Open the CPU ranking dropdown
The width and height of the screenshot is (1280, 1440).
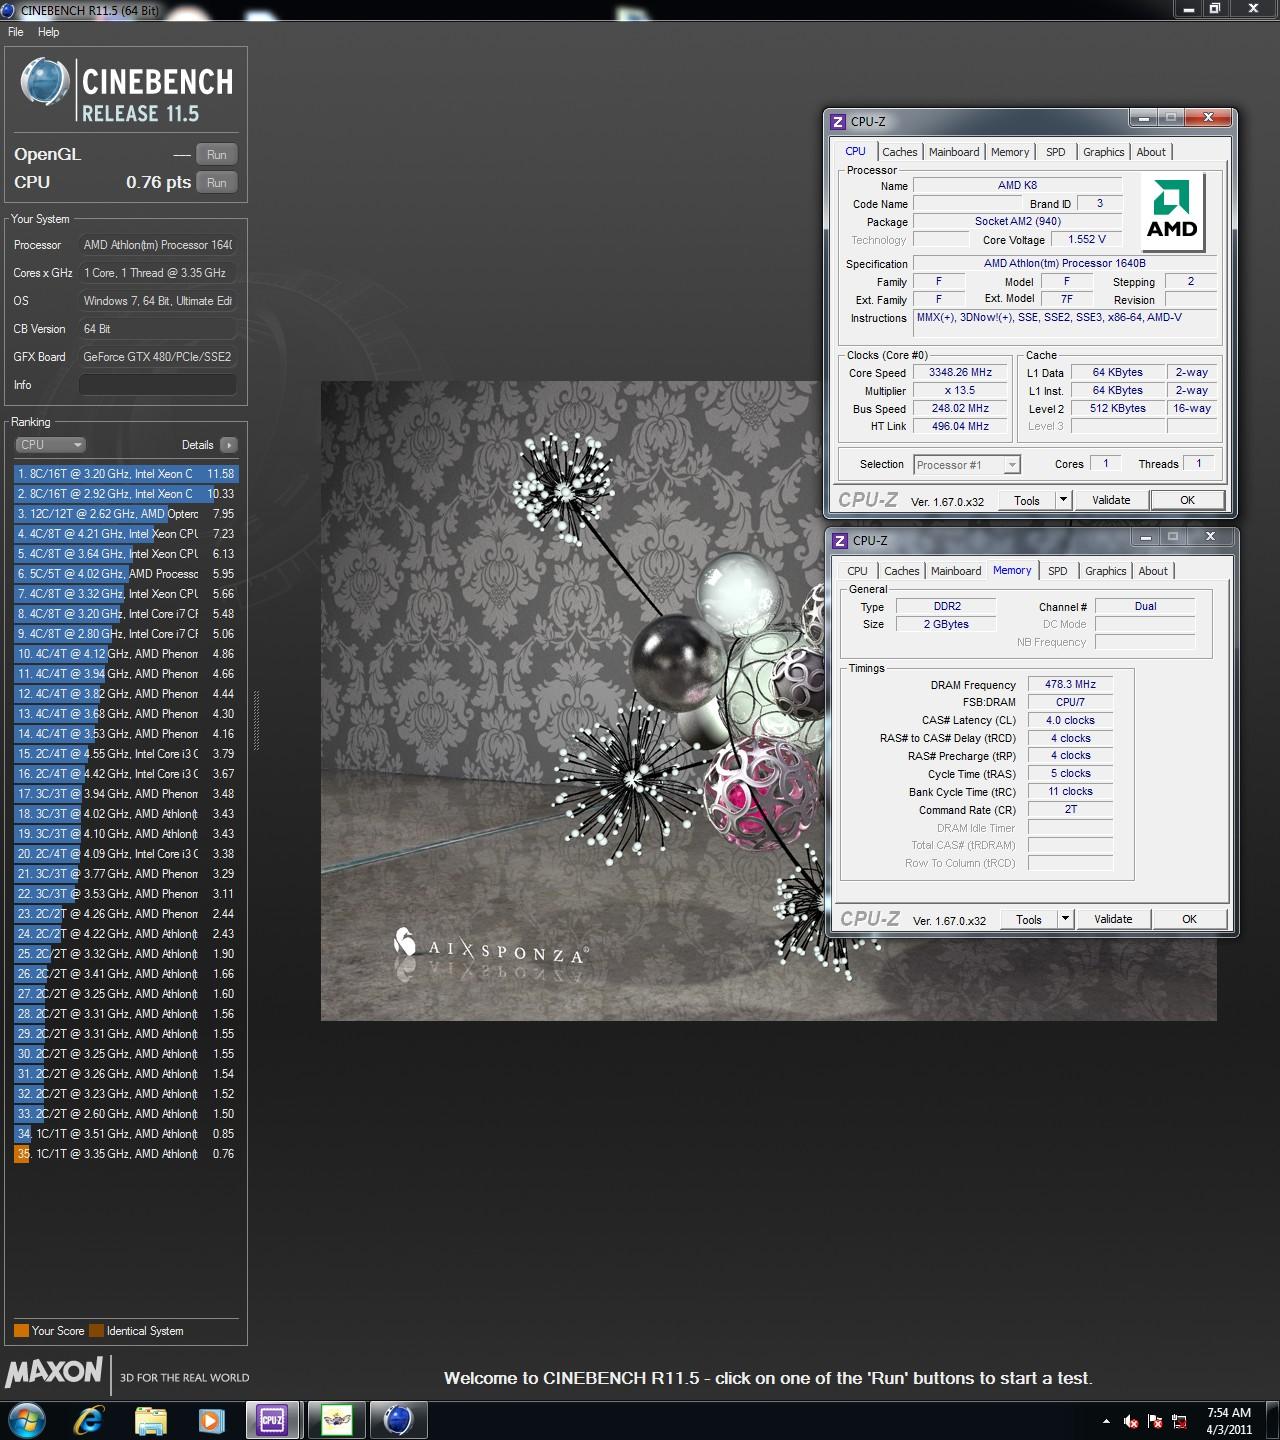(50, 445)
